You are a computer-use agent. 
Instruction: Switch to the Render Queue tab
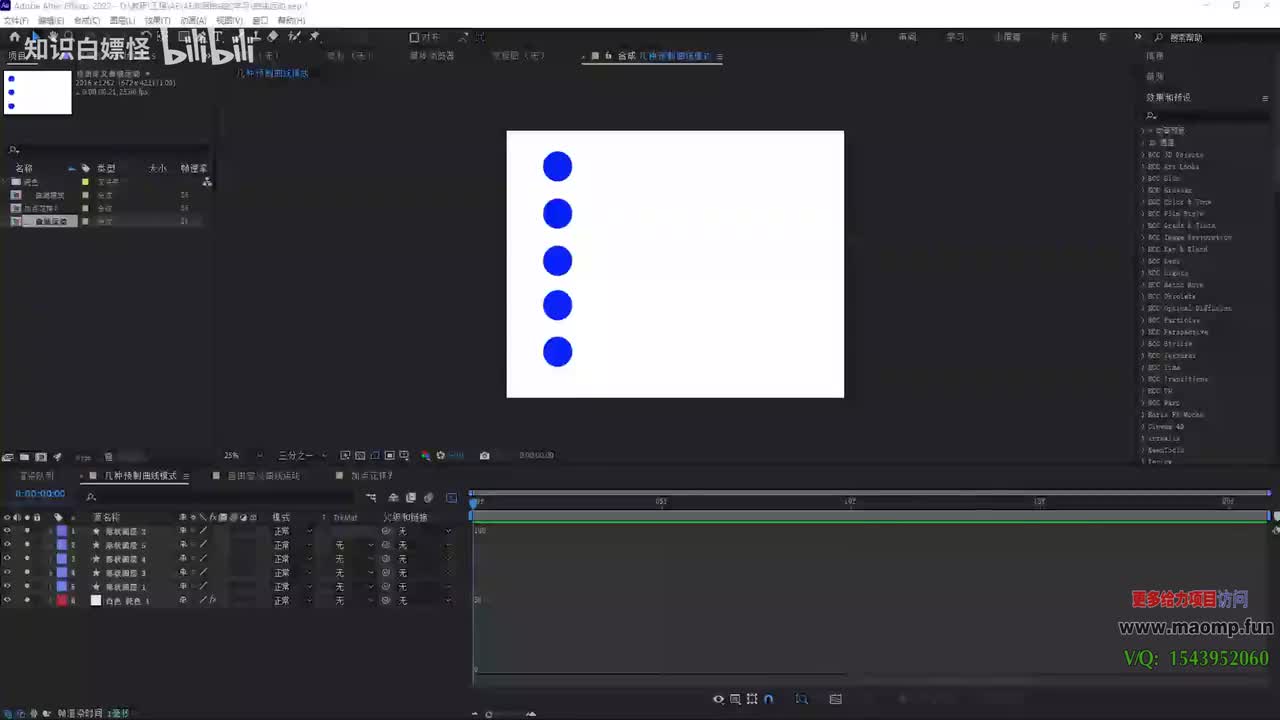[x=38, y=476]
